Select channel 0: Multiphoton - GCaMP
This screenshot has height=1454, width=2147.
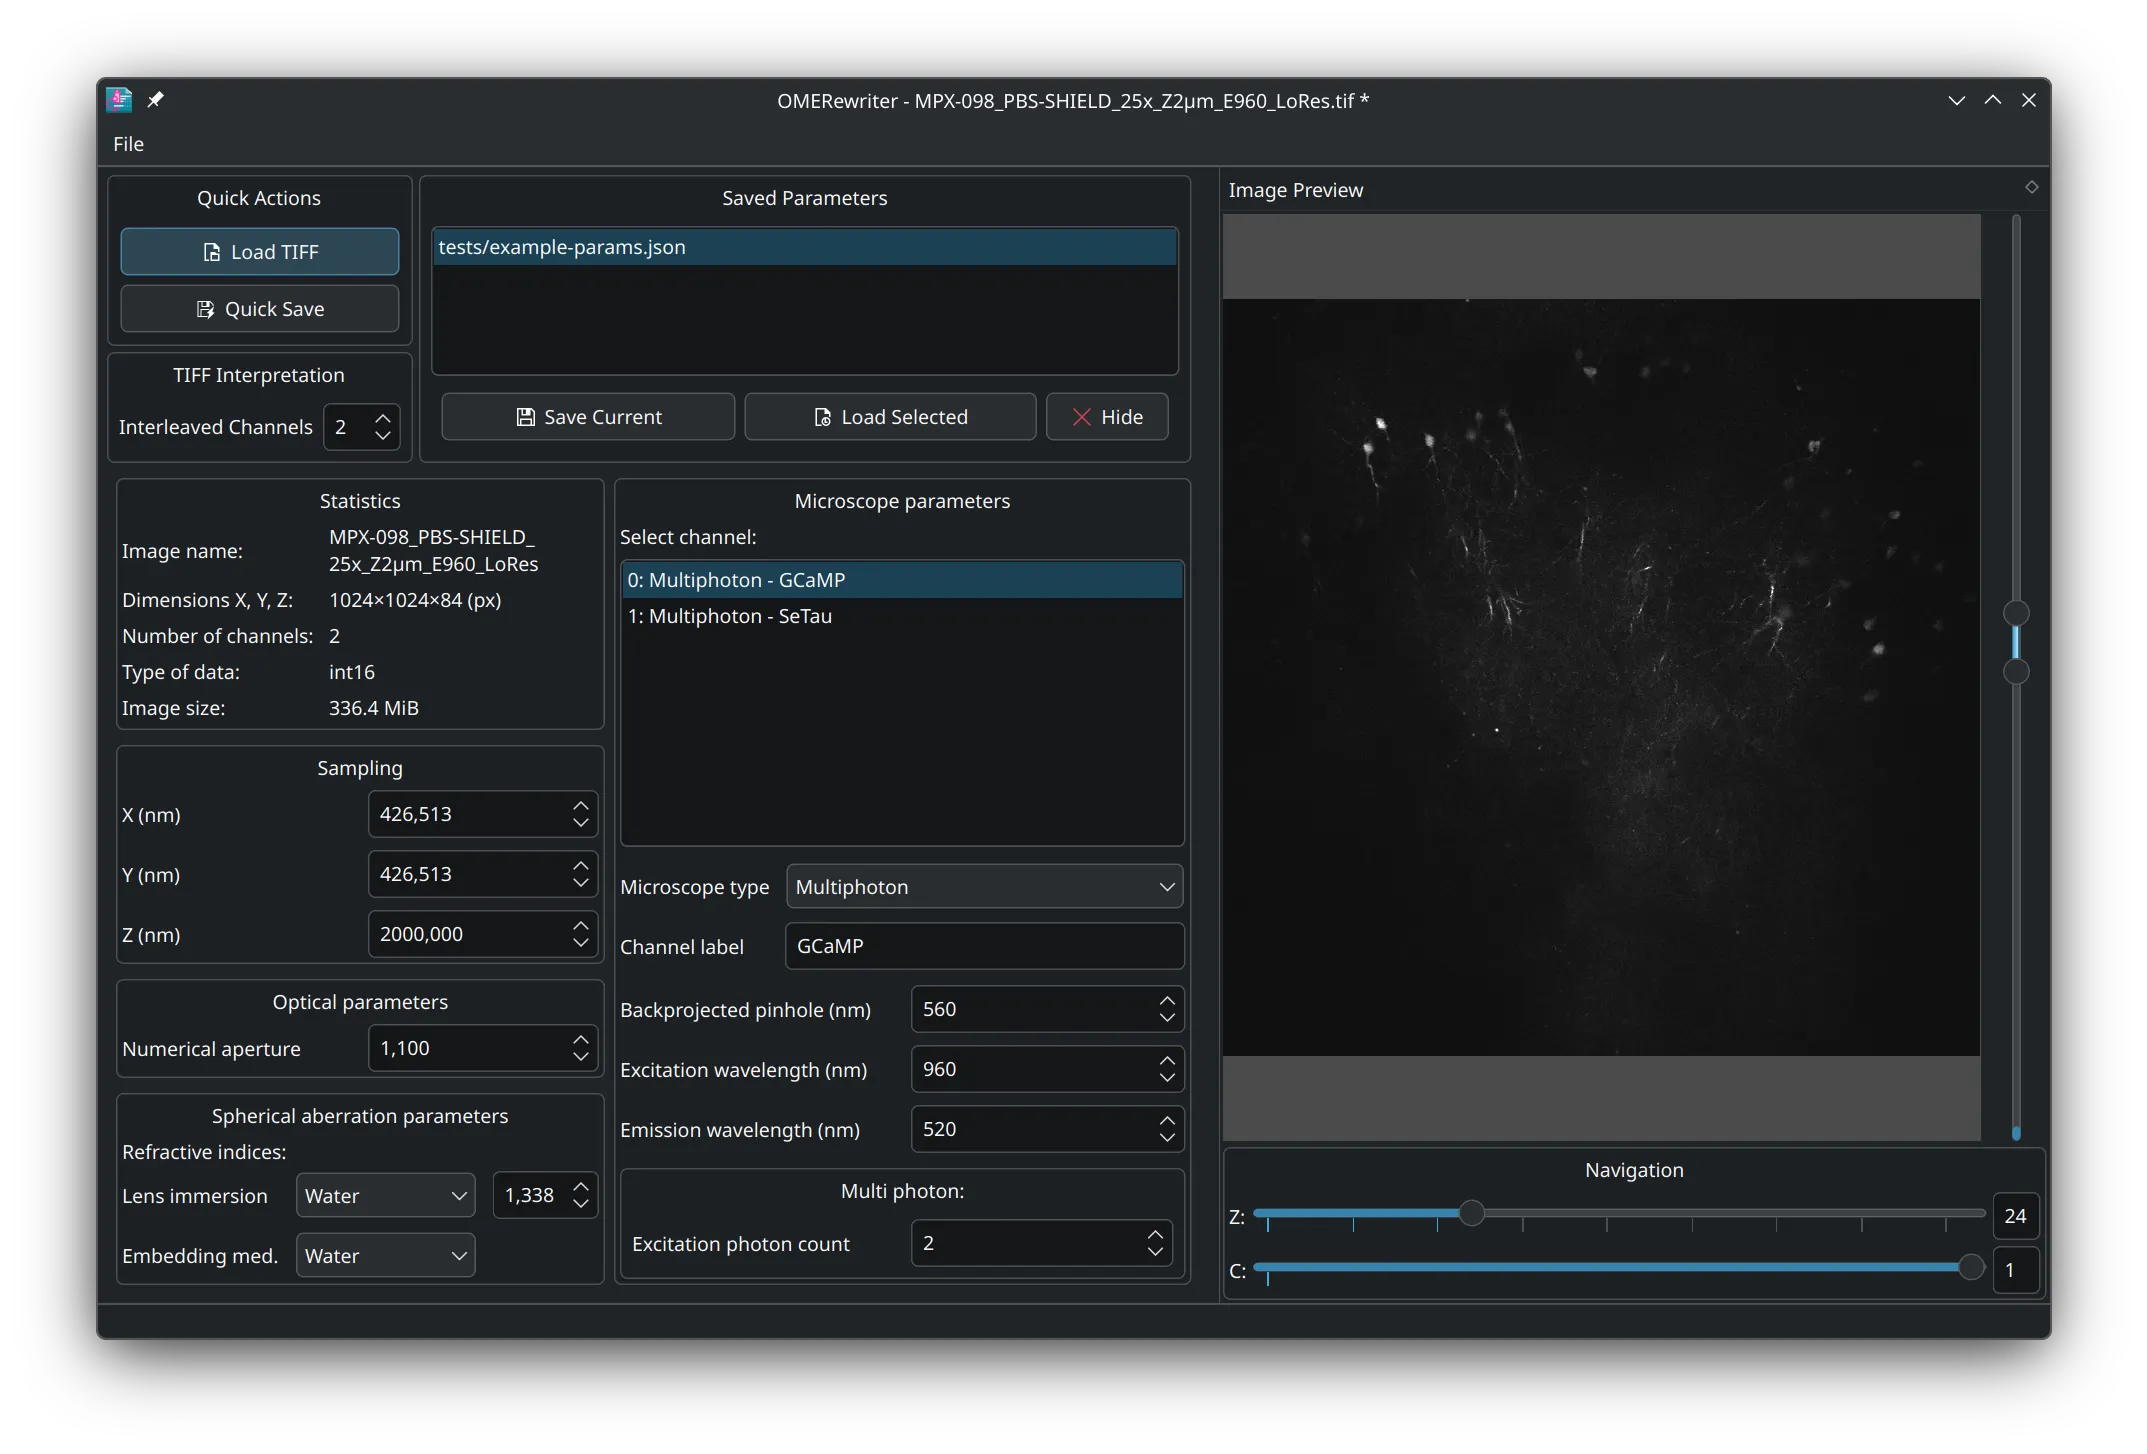coord(902,580)
